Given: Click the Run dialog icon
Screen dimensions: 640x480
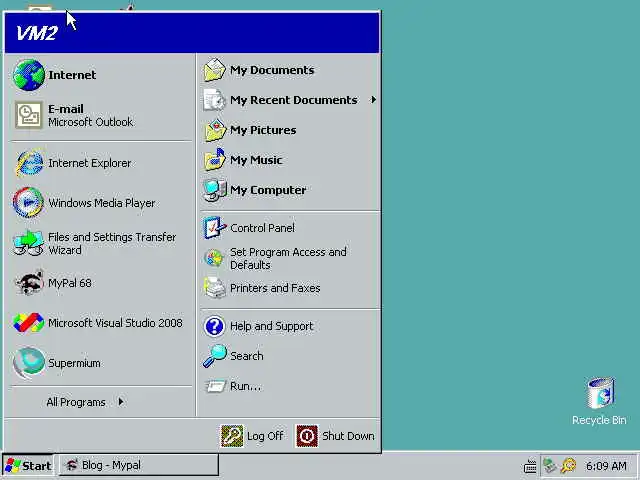Looking at the screenshot, I should coord(215,386).
